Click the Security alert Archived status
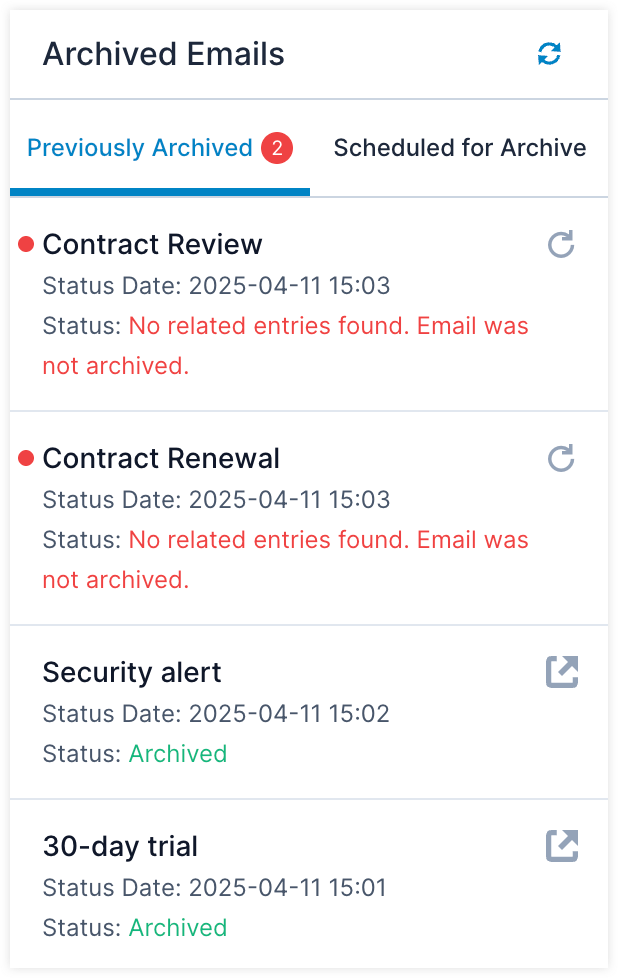618x978 pixels. [x=178, y=753]
